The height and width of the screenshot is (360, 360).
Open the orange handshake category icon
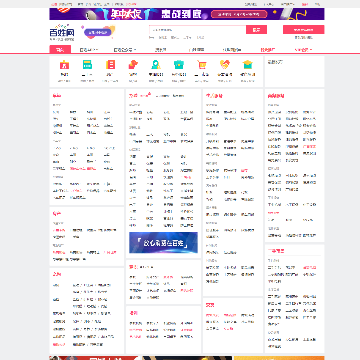coord(225,65)
